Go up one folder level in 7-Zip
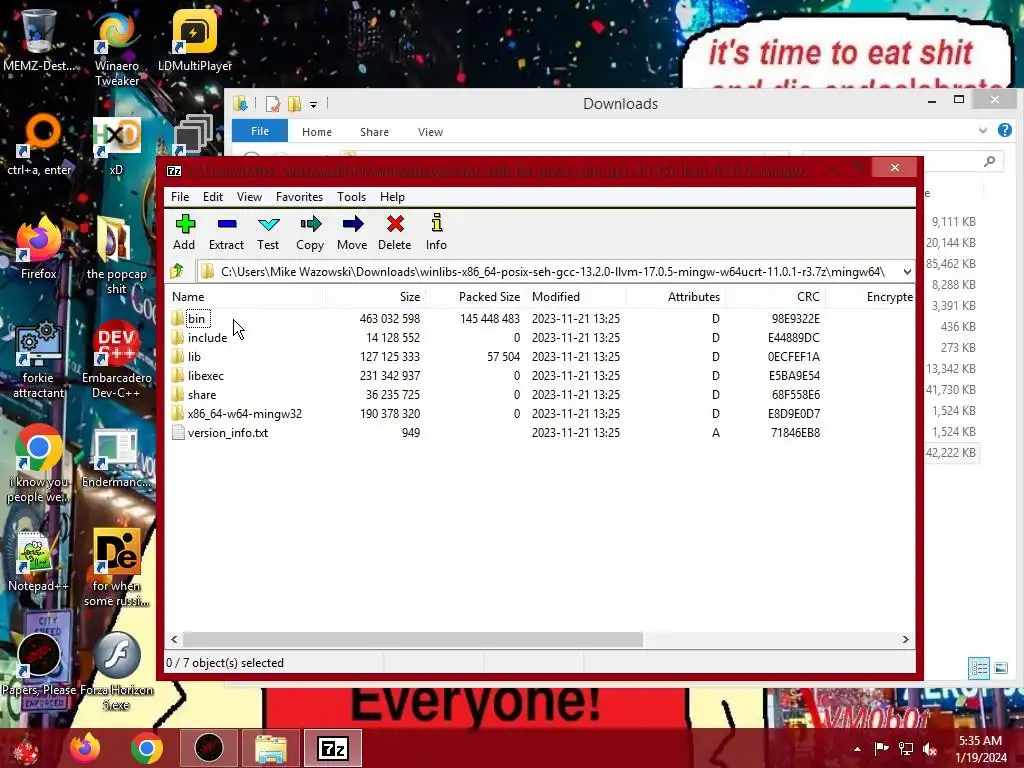This screenshot has height=768, width=1024. [x=176, y=271]
